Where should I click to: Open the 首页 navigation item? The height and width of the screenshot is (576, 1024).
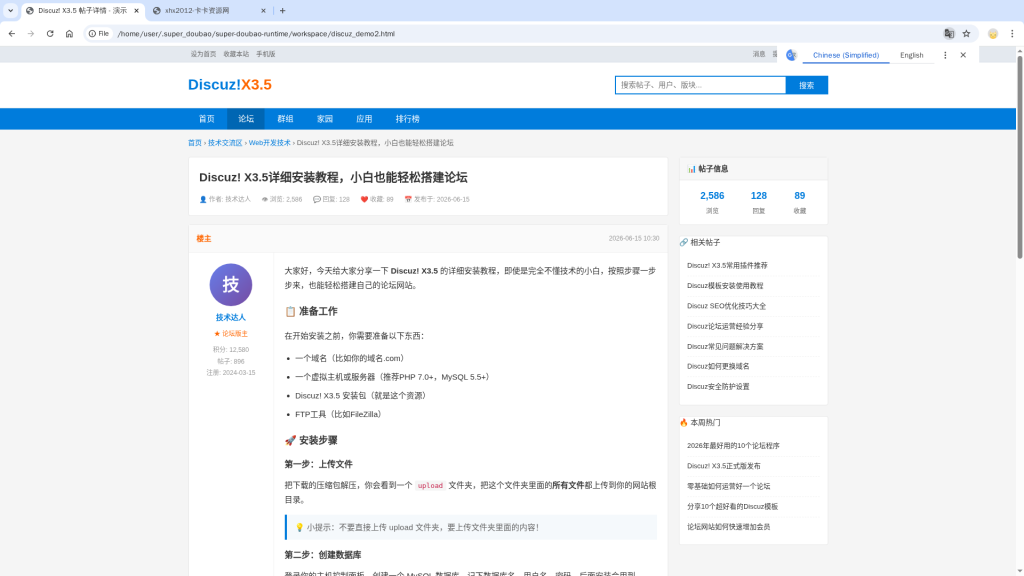click(206, 119)
